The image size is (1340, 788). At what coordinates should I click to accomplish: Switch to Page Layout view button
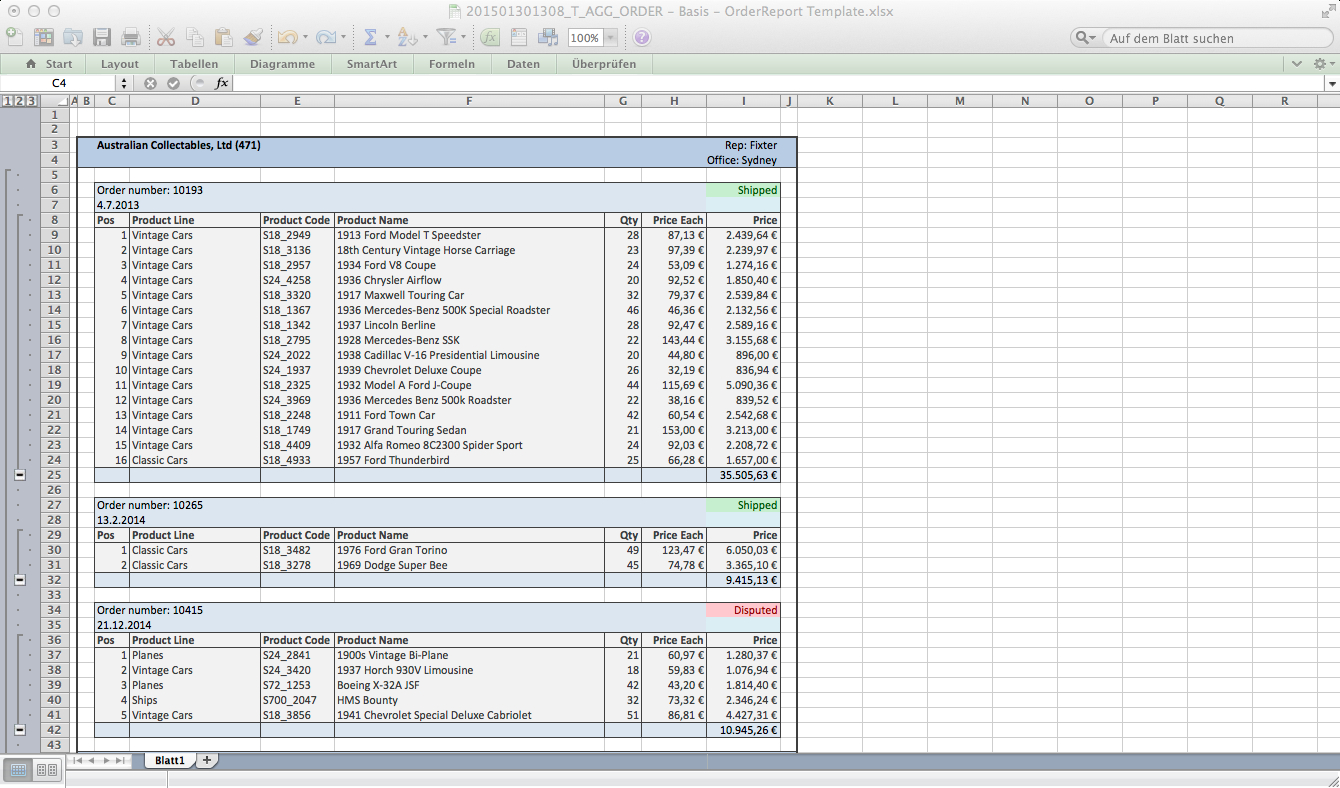[47, 770]
